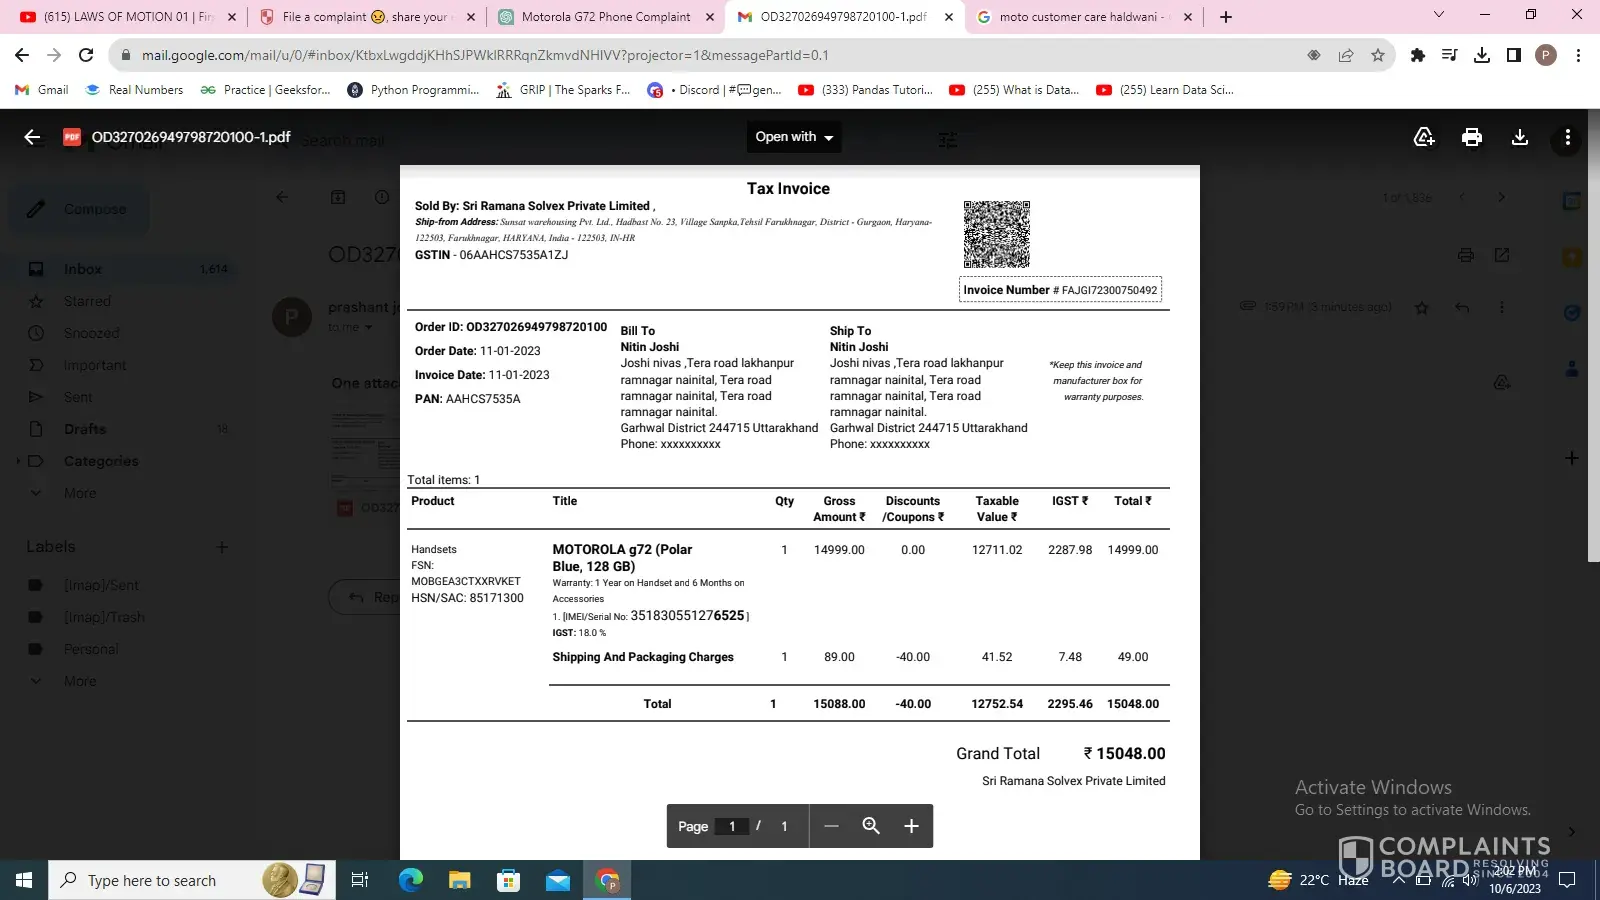Open the Chrome extensions puzzle icon
Image resolution: width=1600 pixels, height=900 pixels.
click(1417, 55)
